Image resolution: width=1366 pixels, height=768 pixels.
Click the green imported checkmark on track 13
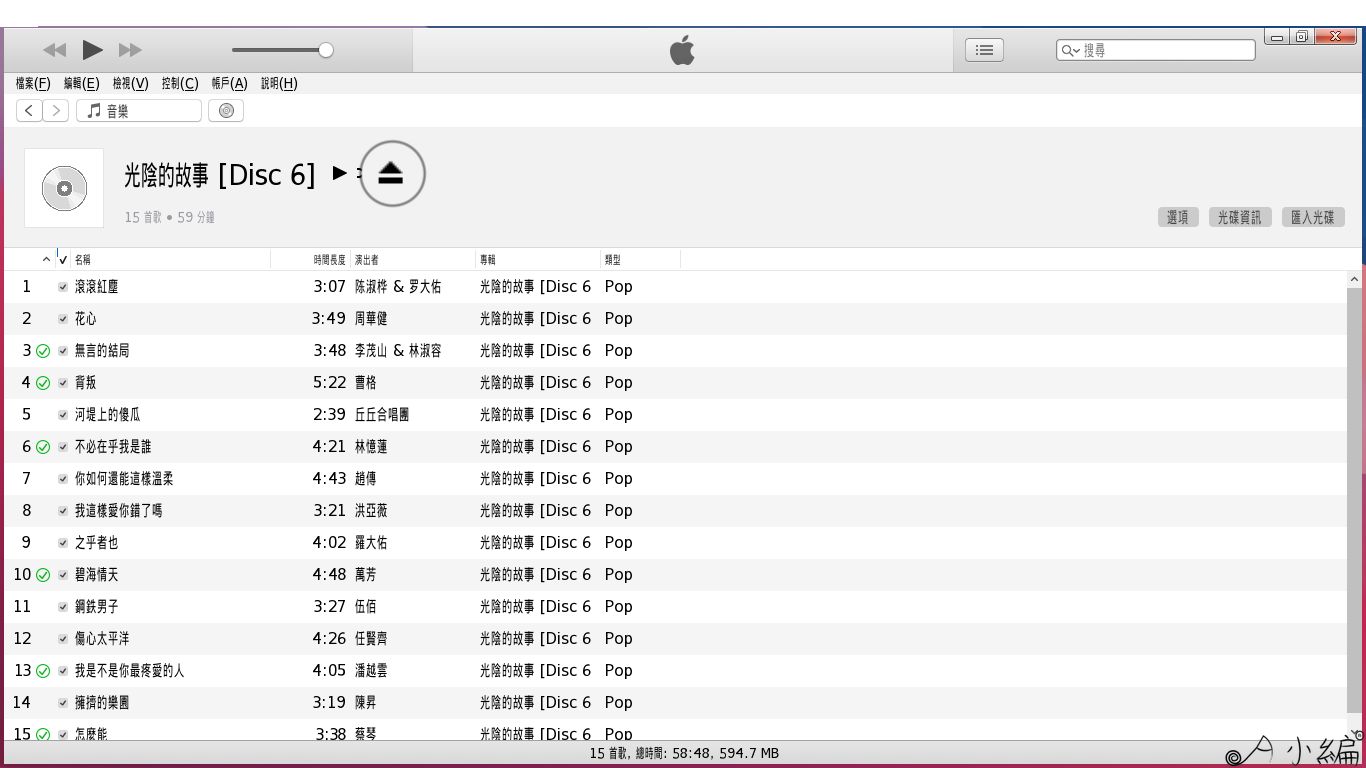point(43,671)
